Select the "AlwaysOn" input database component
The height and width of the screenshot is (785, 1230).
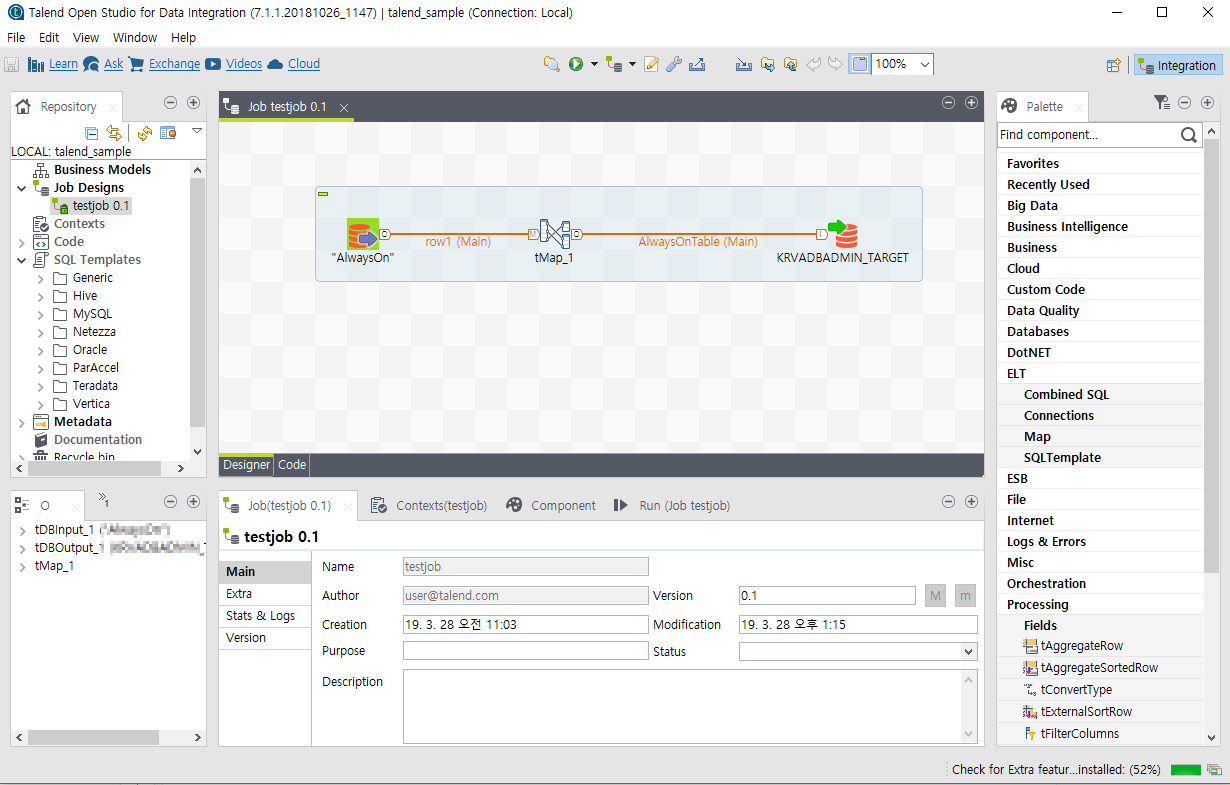click(363, 235)
